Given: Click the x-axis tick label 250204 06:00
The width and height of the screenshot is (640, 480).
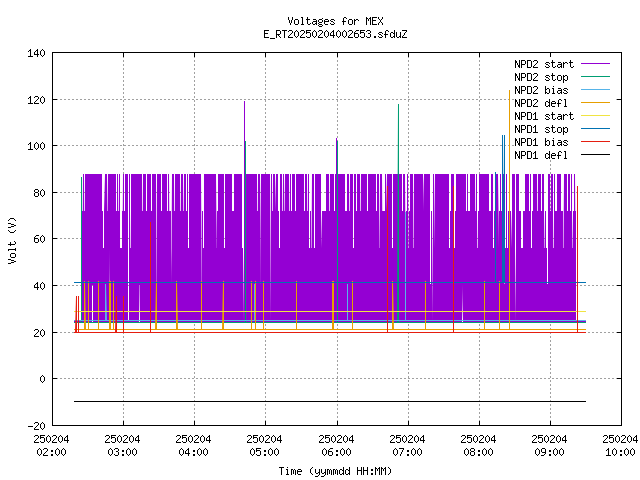Looking at the screenshot, I should coord(336,446).
